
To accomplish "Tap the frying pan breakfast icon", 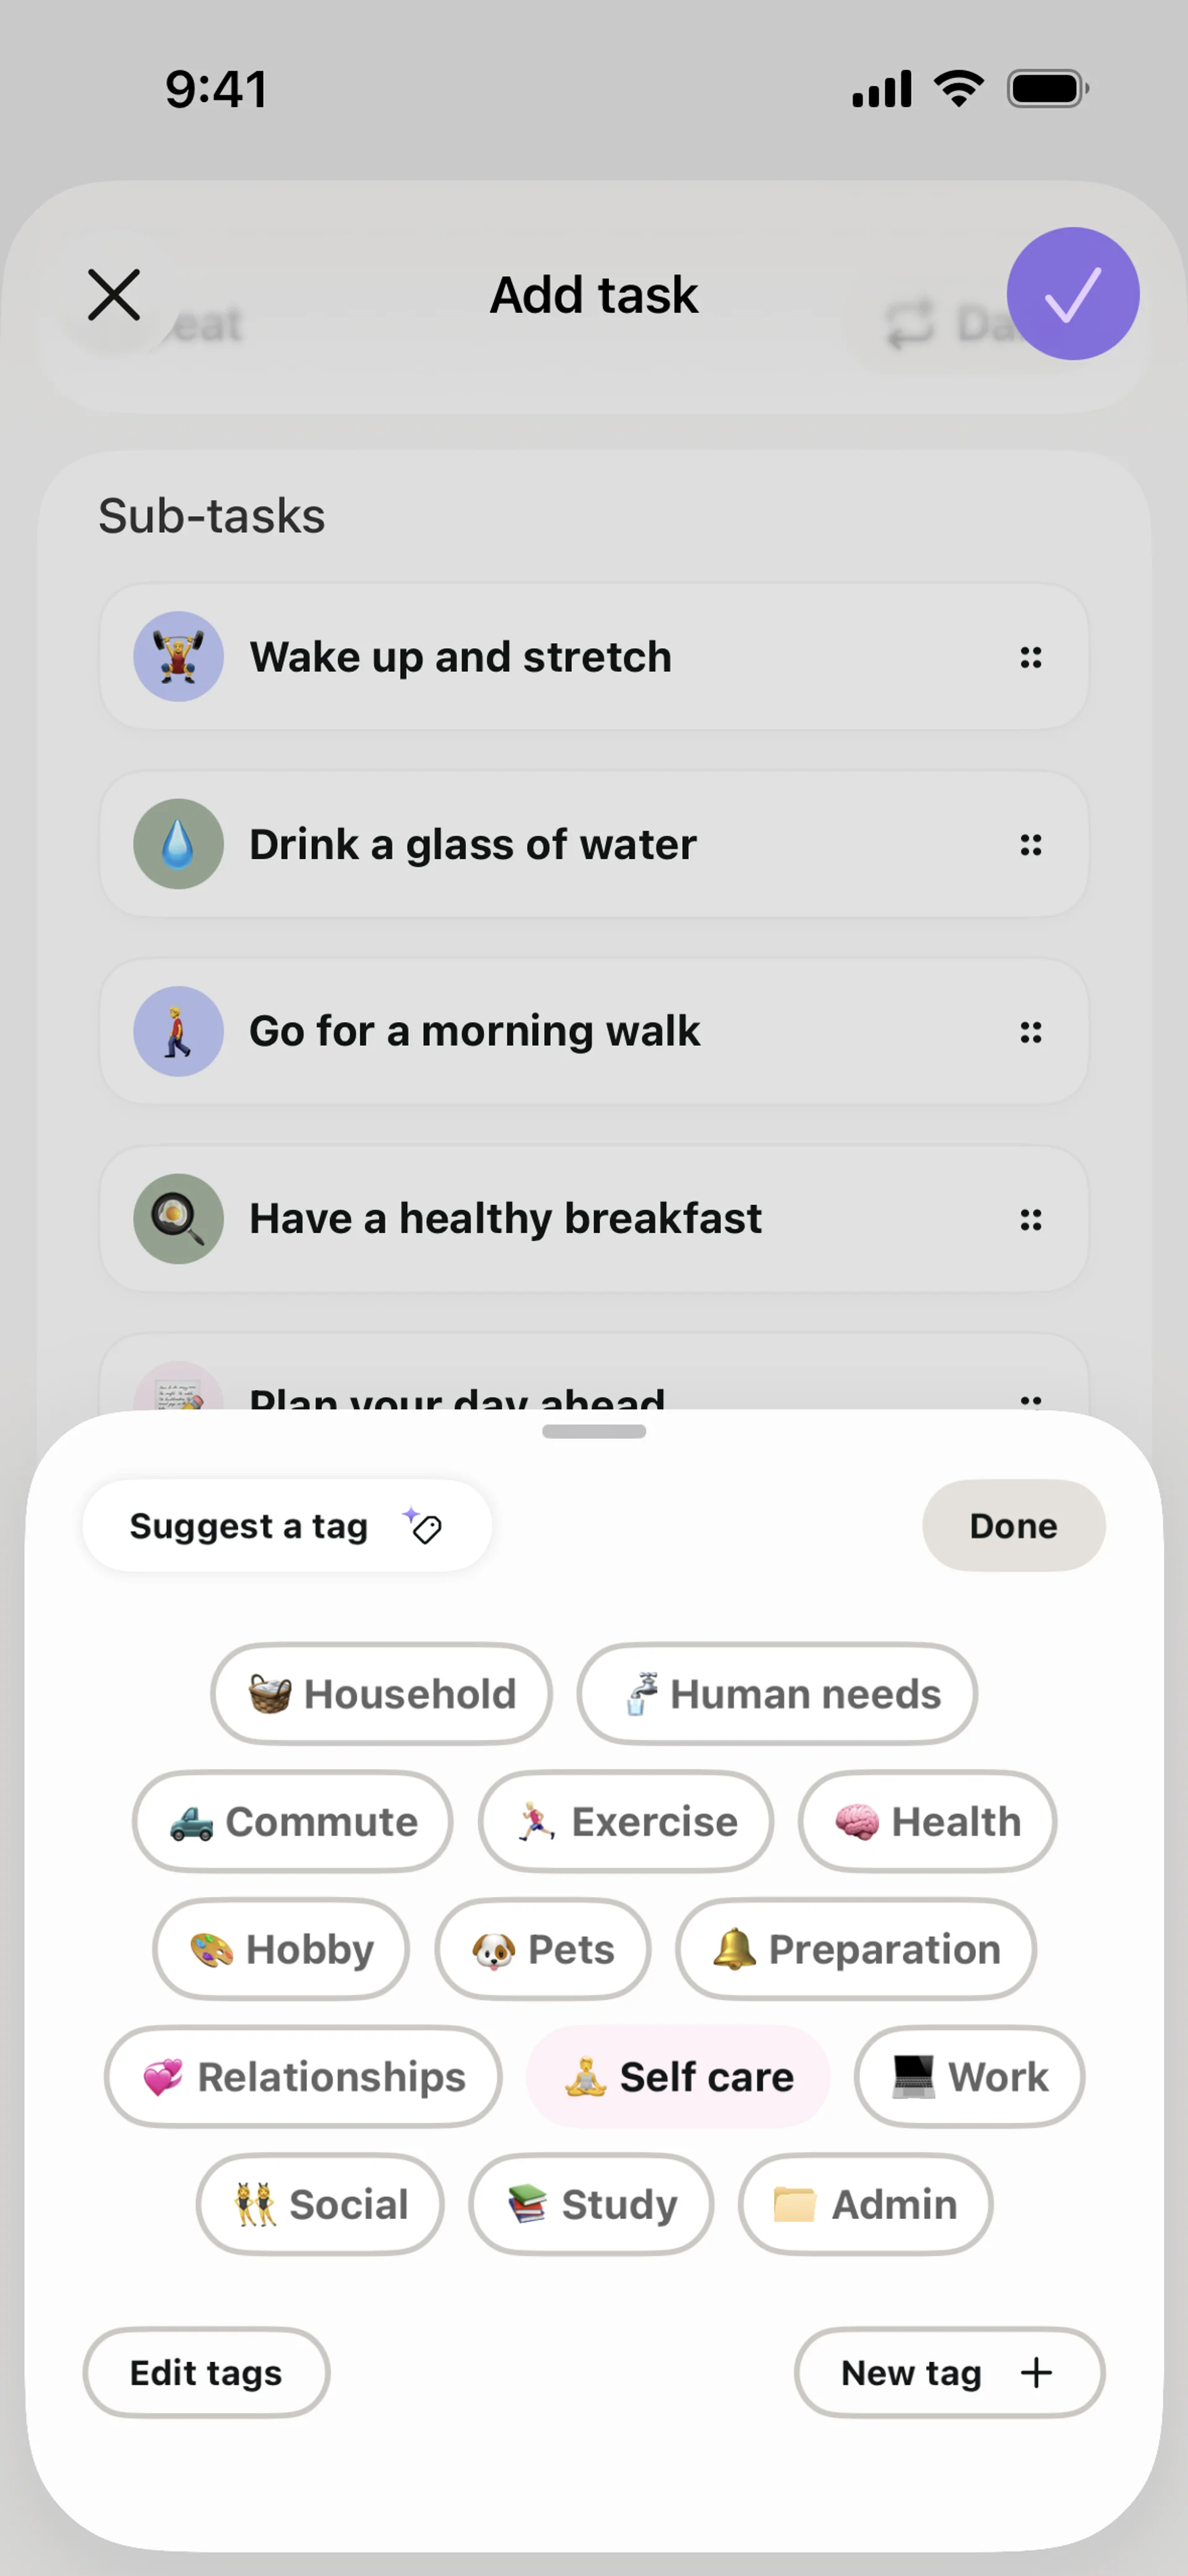I will tap(178, 1218).
